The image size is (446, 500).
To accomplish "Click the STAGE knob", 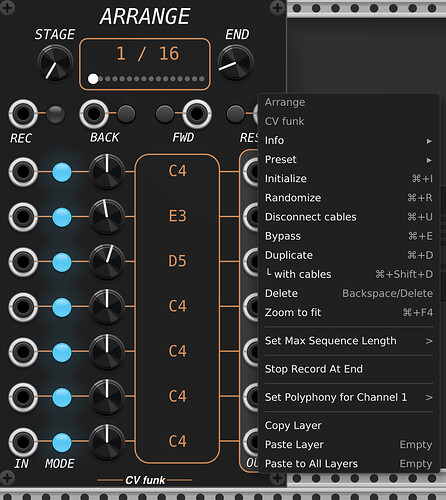I will (55, 63).
